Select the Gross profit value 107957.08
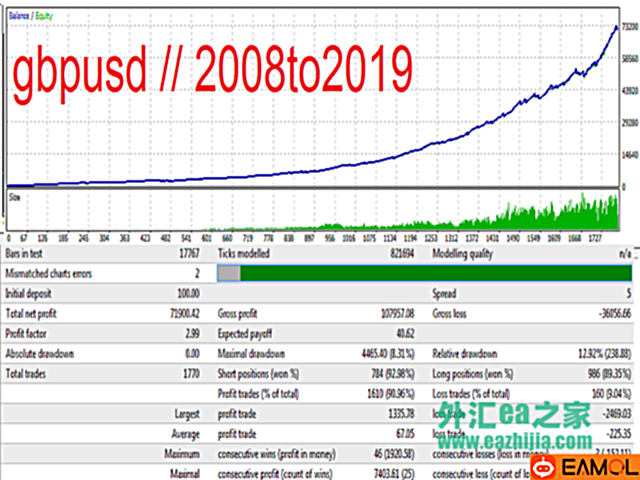This screenshot has width=640, height=480. point(390,314)
